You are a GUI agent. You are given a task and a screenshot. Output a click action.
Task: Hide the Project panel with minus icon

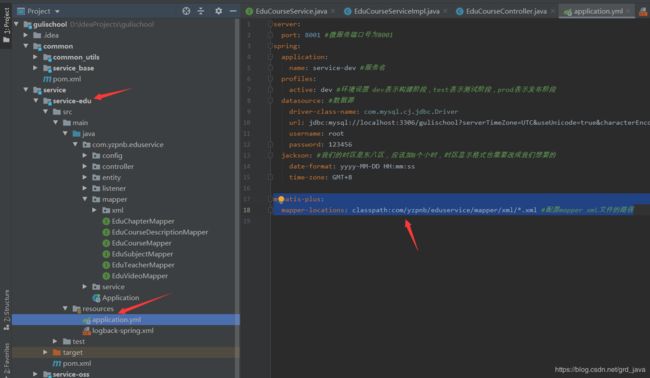(233, 11)
